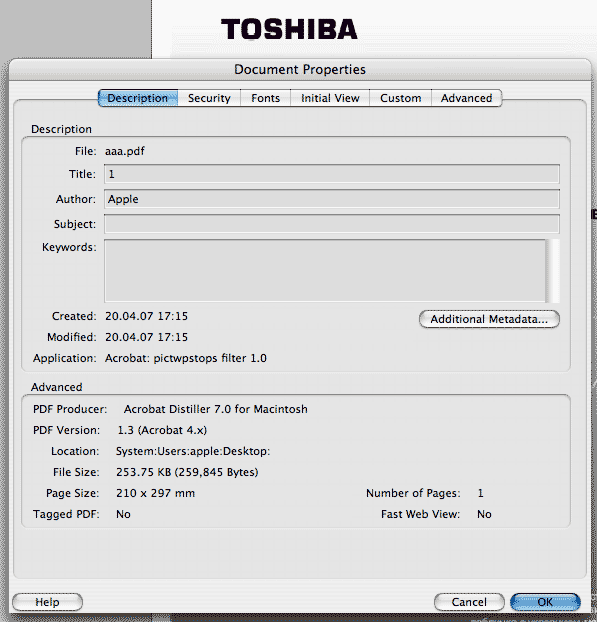Click the Author field containing Apple
This screenshot has height=622, width=597.
tap(332, 199)
